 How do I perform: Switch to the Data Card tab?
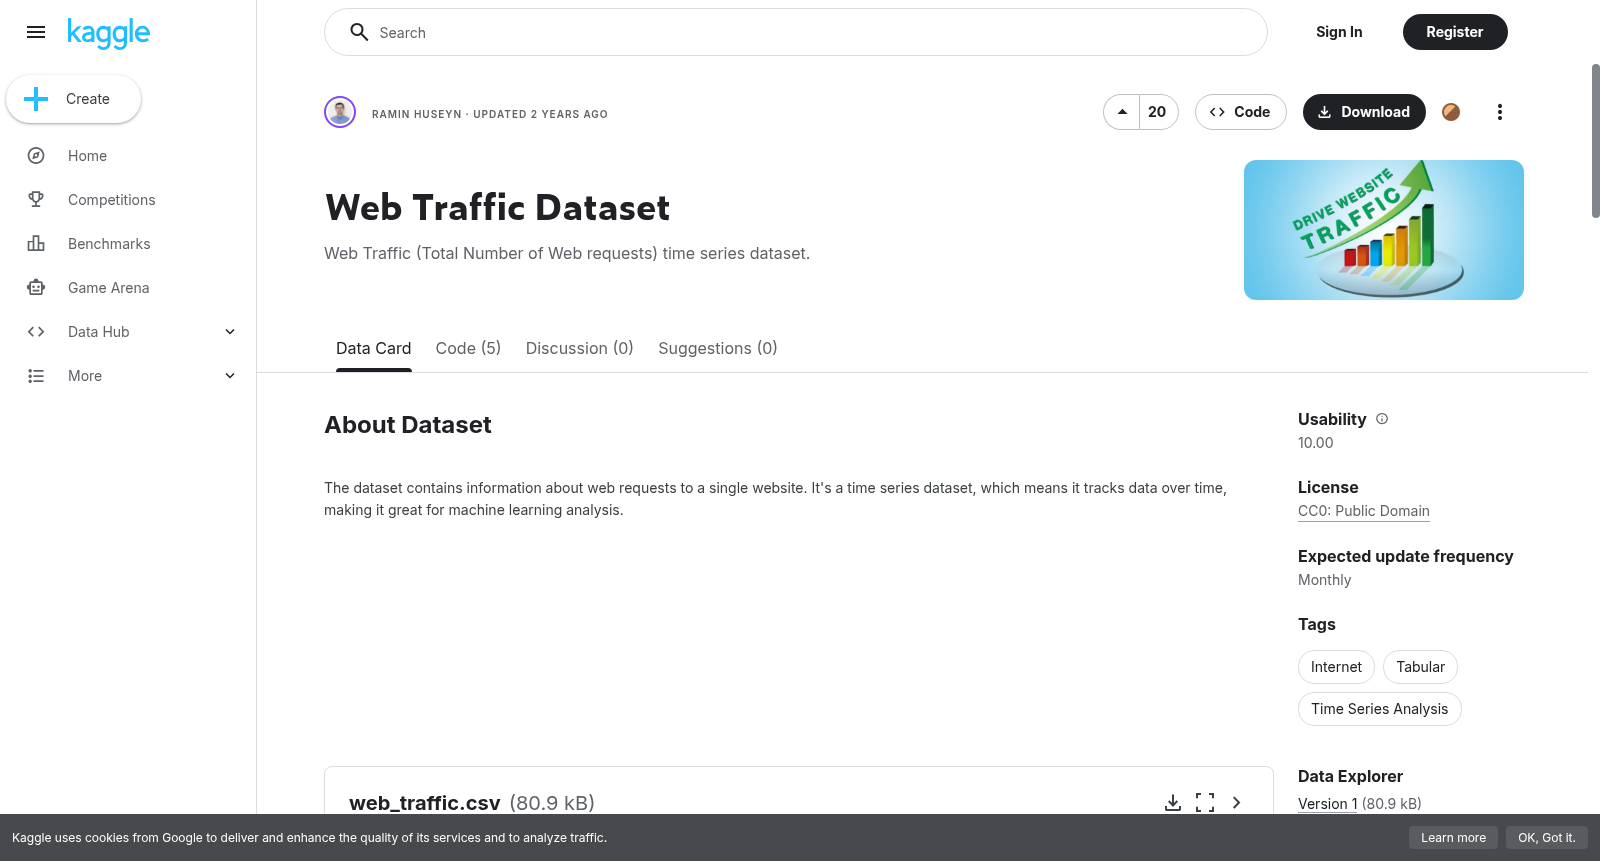[374, 348]
